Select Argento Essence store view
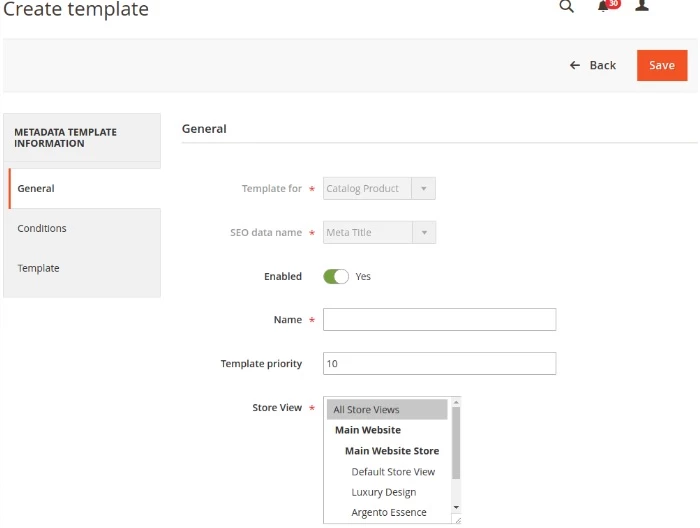700x528 pixels. pos(388,512)
